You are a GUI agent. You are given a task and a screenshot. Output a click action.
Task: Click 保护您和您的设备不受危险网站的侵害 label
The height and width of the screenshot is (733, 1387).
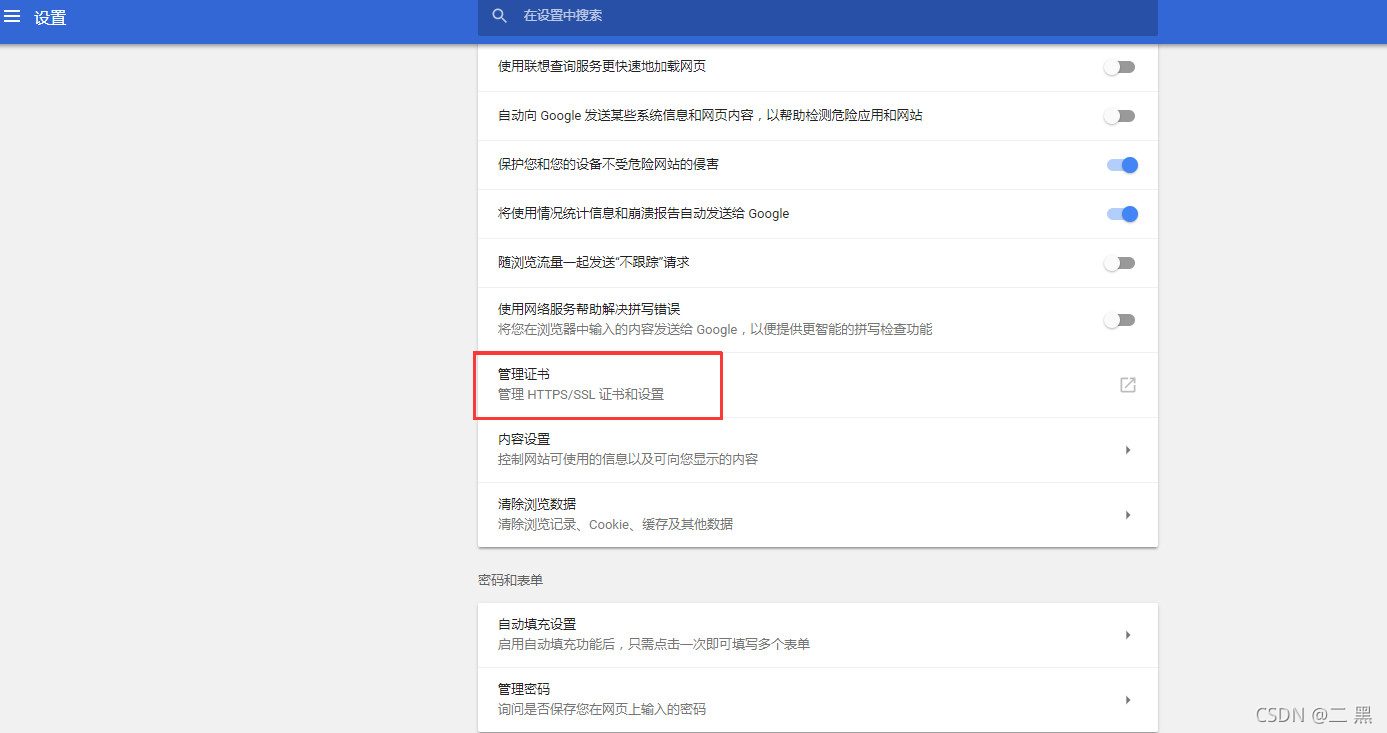coord(608,164)
